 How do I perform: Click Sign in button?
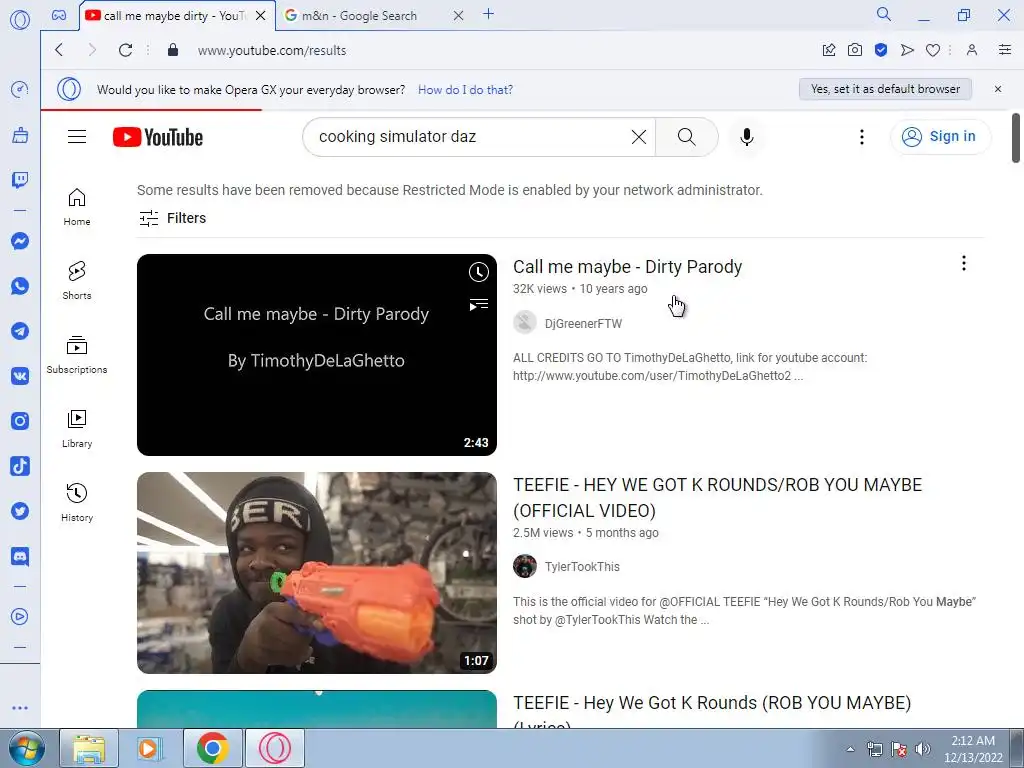tap(940, 136)
